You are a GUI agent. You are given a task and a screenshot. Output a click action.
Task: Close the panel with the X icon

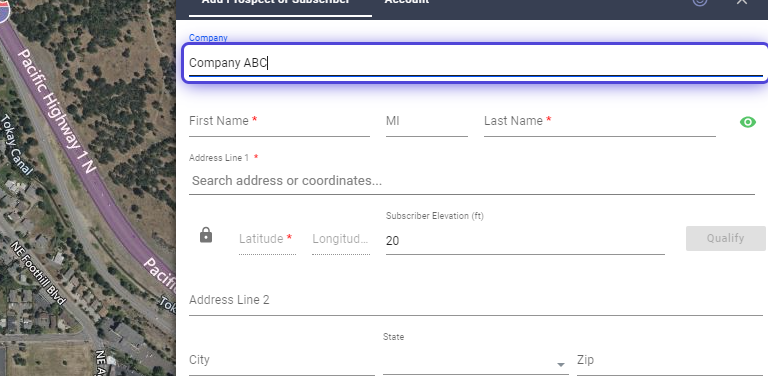[742, 1]
